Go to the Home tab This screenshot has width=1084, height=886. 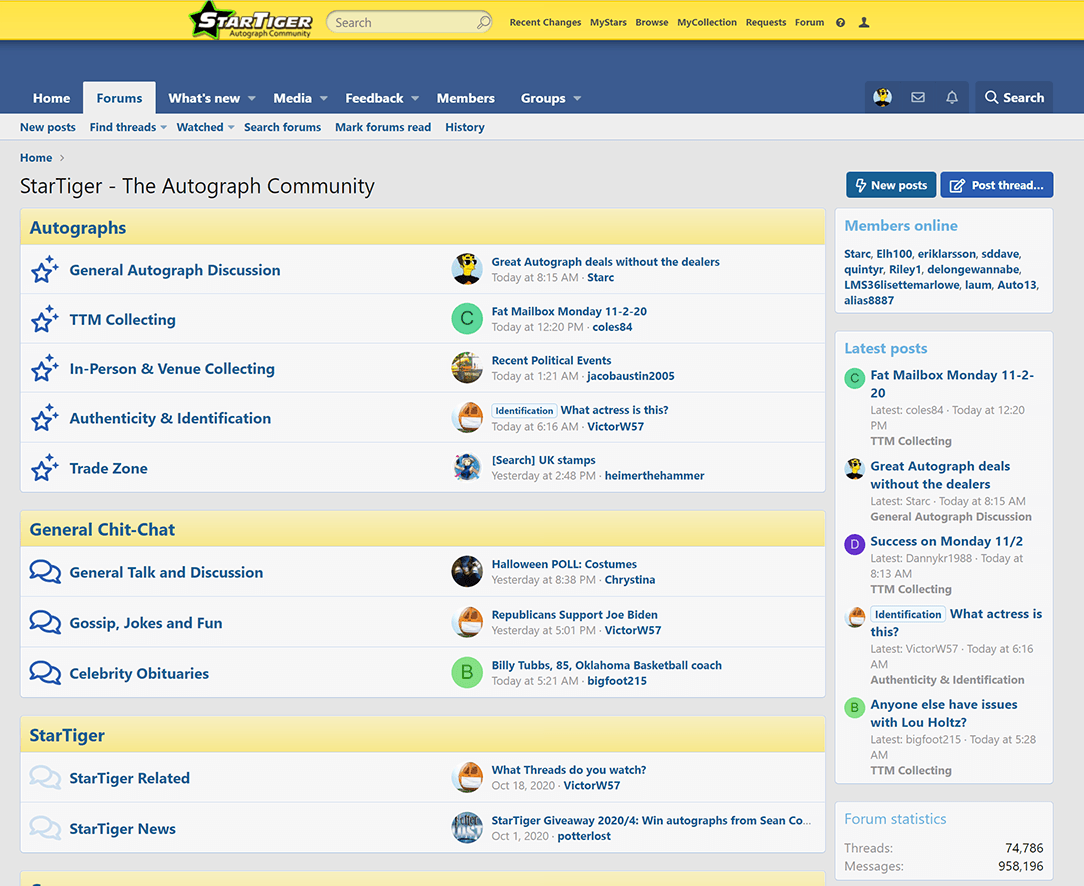tap(51, 98)
